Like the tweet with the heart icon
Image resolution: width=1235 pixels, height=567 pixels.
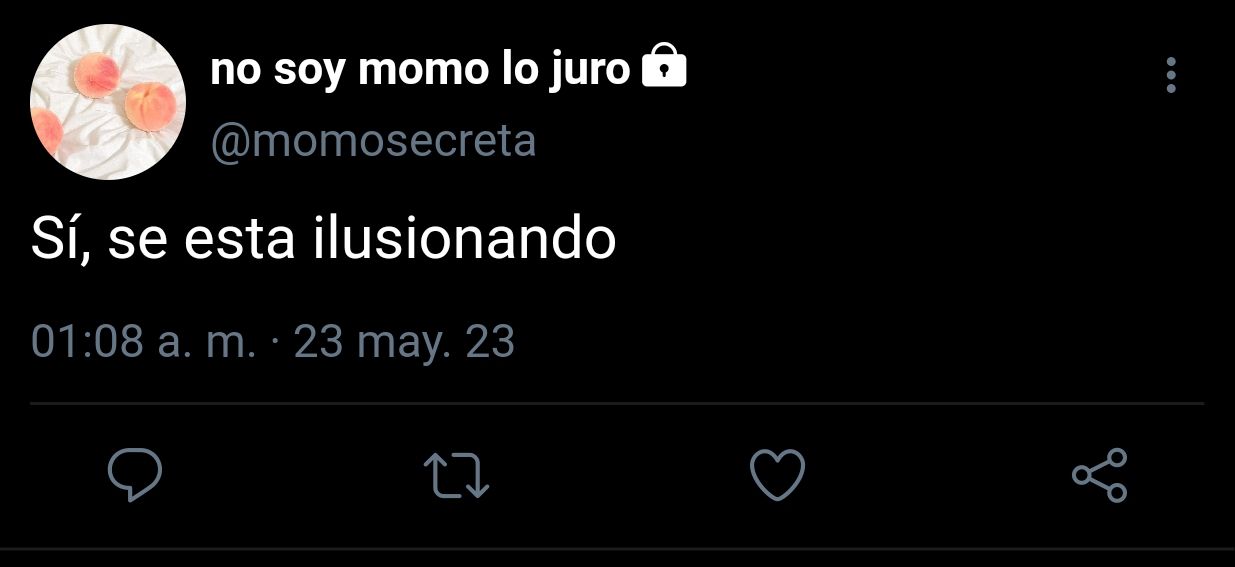(777, 474)
